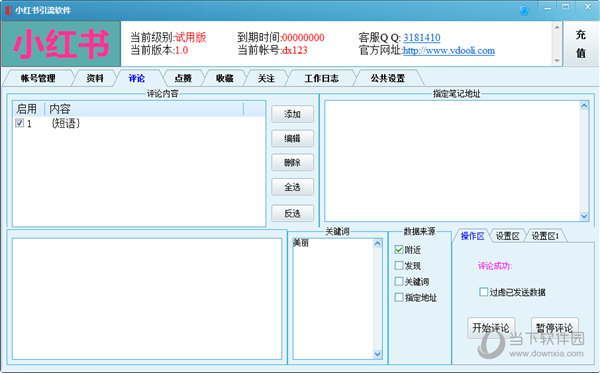
Task: Open the 点赞 tab
Action: [183, 78]
